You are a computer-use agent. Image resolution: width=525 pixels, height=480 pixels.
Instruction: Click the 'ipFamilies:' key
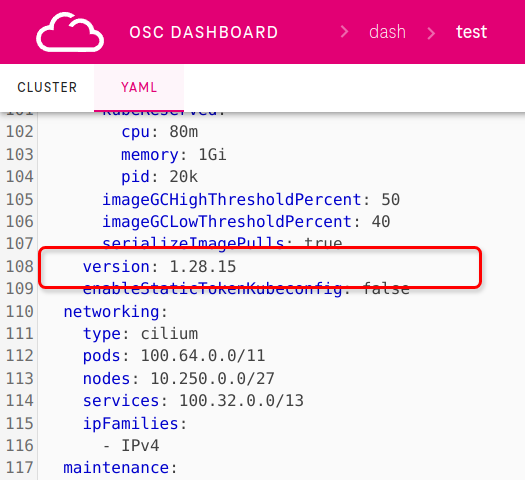[x=135, y=423]
